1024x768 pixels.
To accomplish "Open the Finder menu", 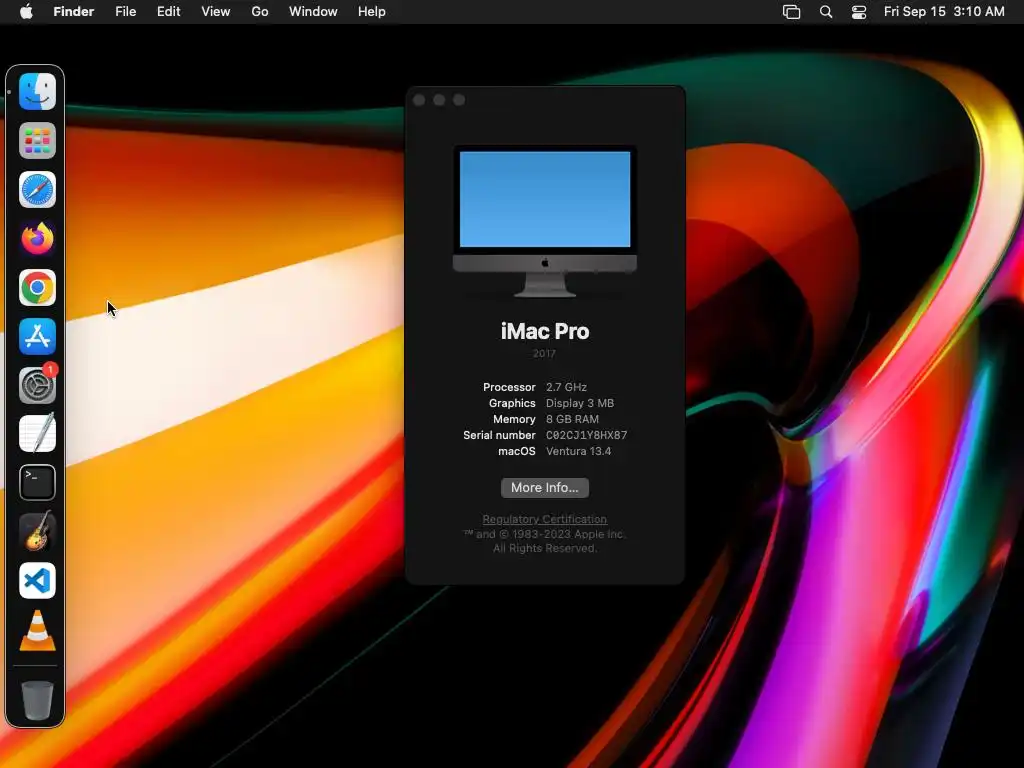I will tap(74, 12).
